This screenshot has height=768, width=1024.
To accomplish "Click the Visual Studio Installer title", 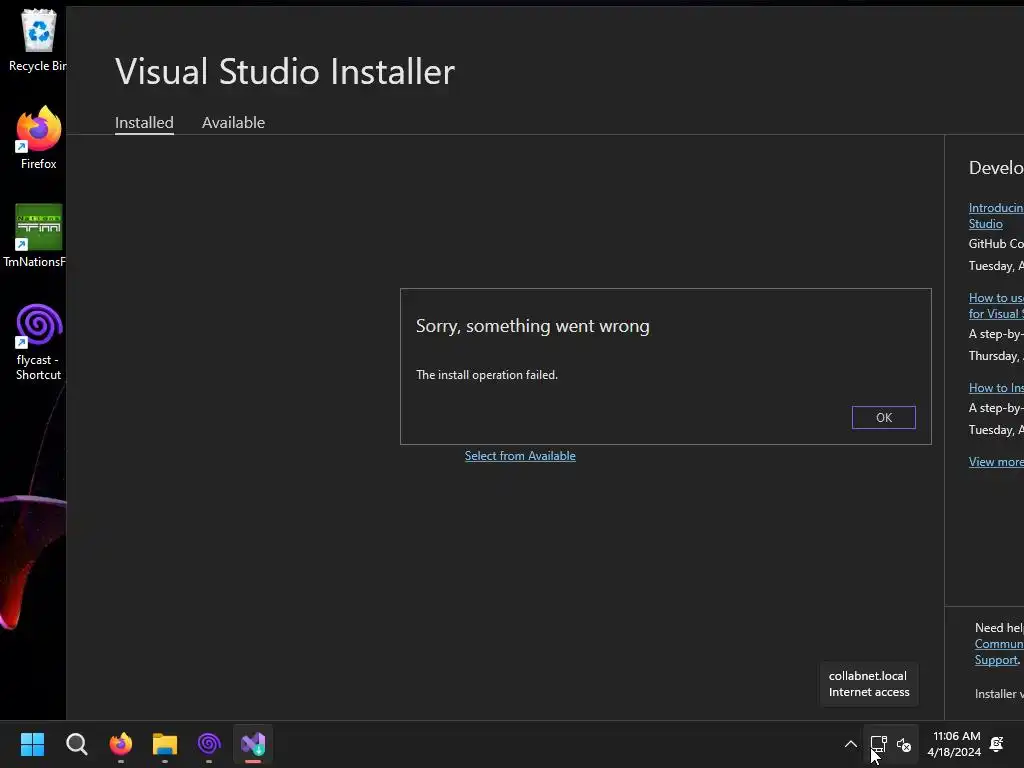I will click(285, 71).
